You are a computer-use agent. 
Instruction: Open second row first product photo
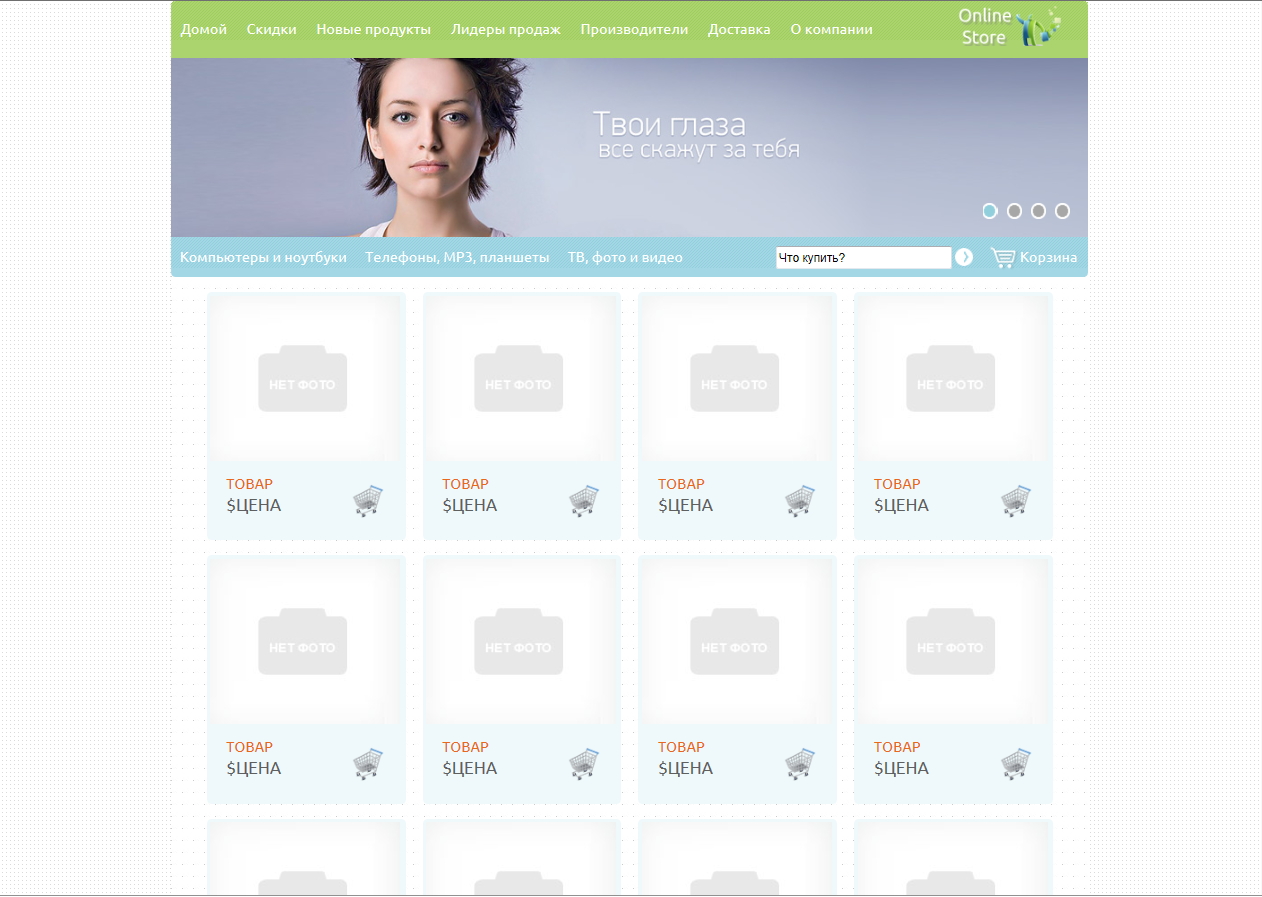303,642
